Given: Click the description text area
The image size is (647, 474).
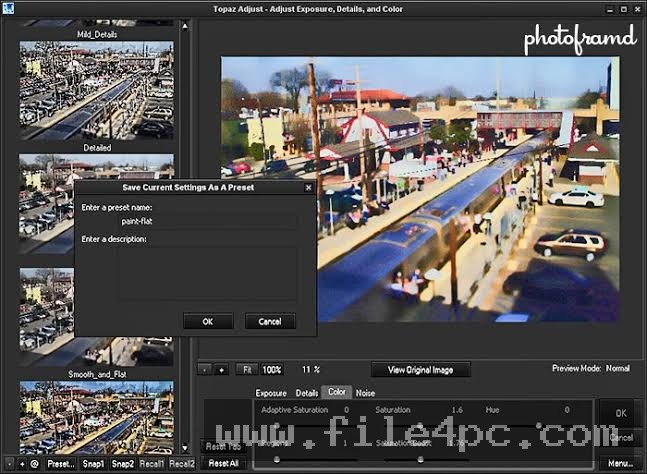Looking at the screenshot, I should pyautogui.click(x=208, y=273).
